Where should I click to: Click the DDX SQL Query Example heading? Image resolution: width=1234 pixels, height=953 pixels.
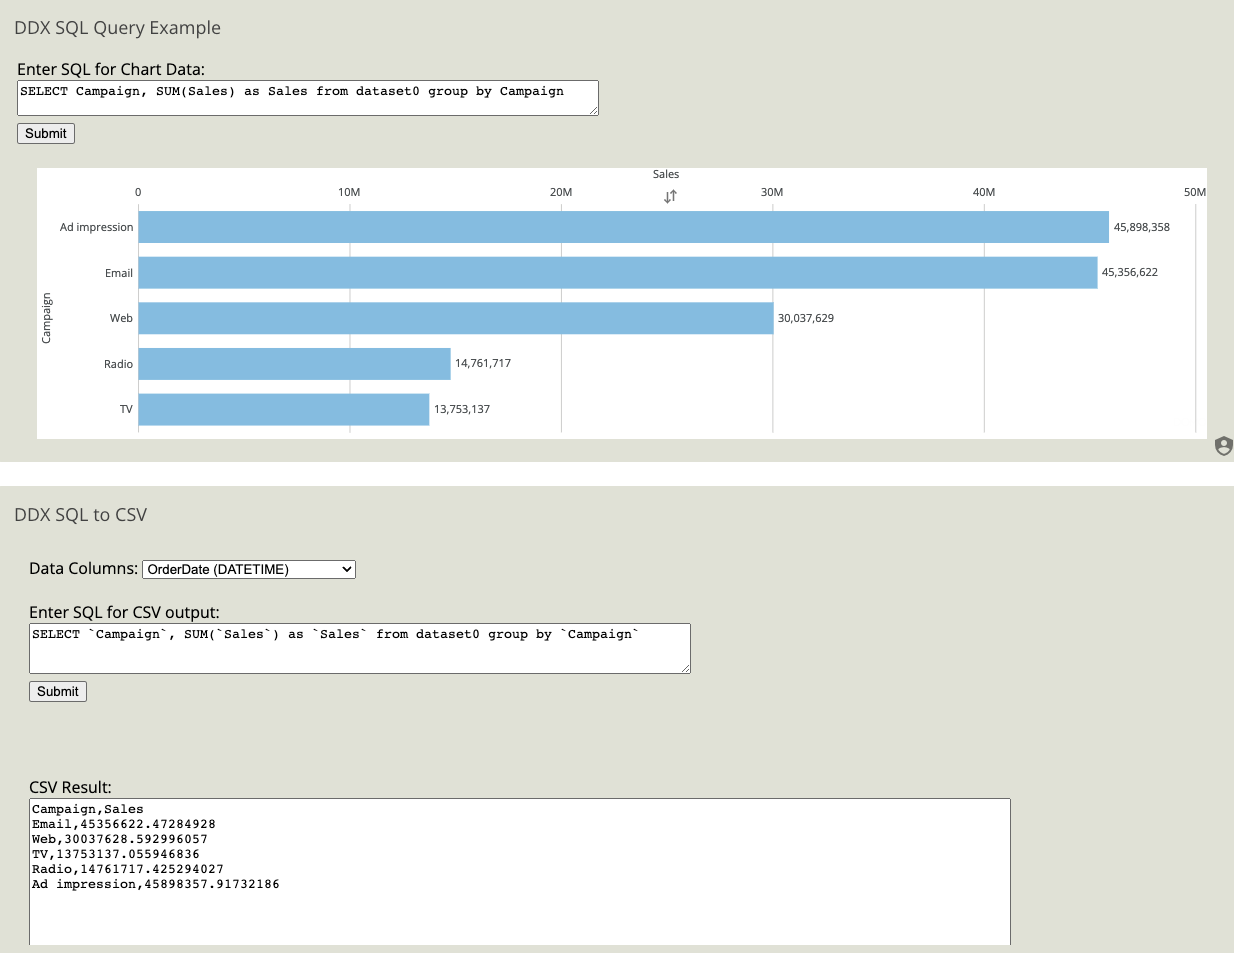pos(117,28)
